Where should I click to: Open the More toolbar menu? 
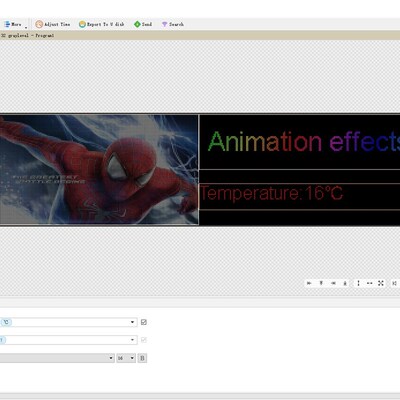click(13, 24)
